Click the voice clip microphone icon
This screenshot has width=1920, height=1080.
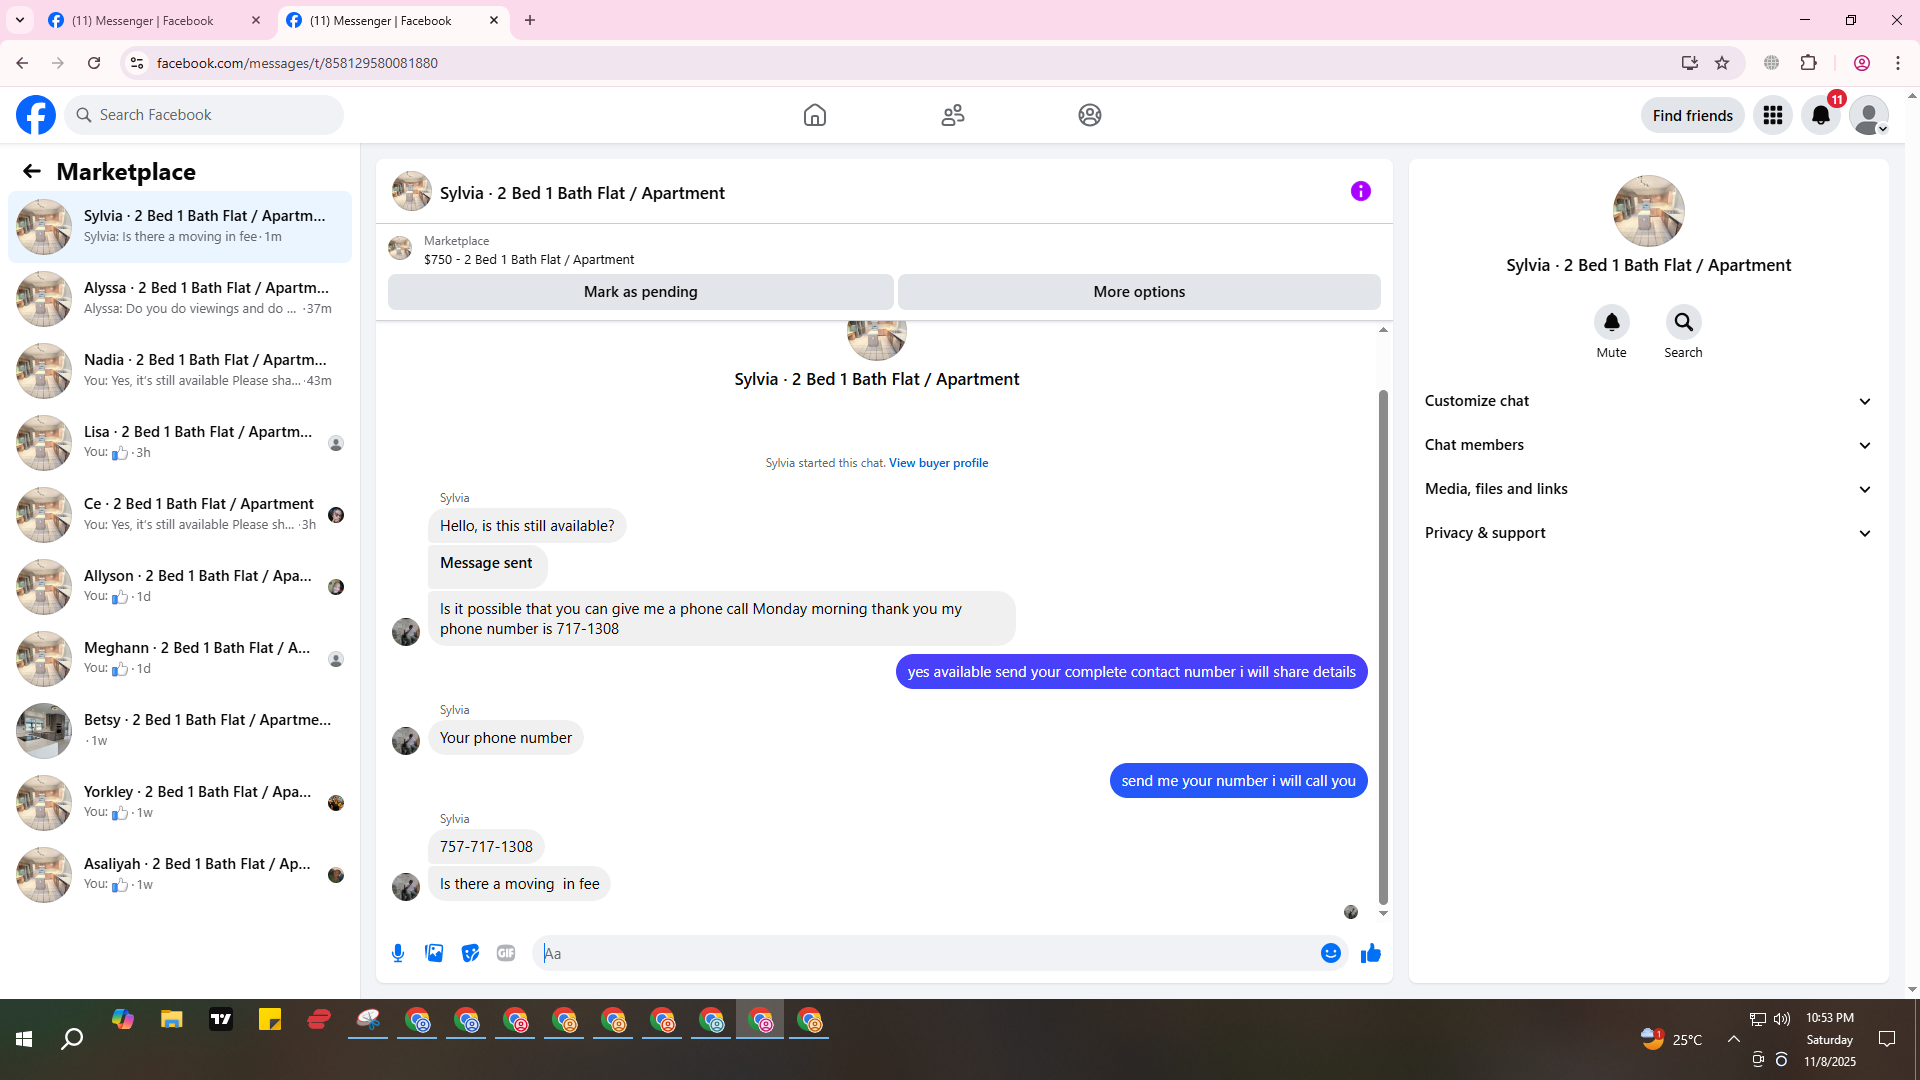[398, 953]
